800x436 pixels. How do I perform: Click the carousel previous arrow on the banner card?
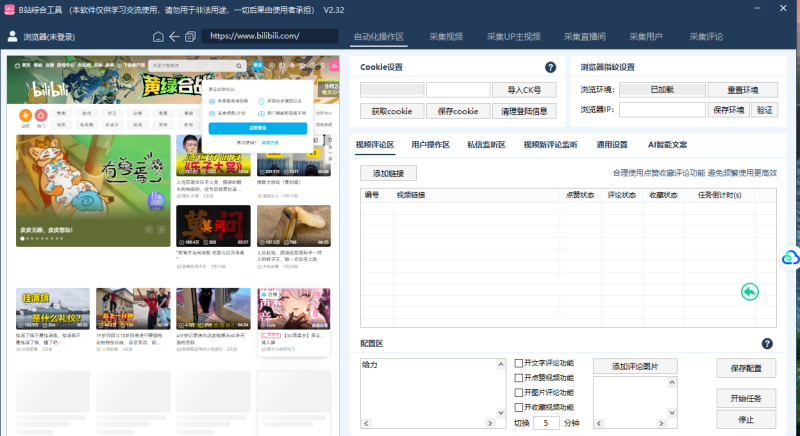[x=149, y=229]
